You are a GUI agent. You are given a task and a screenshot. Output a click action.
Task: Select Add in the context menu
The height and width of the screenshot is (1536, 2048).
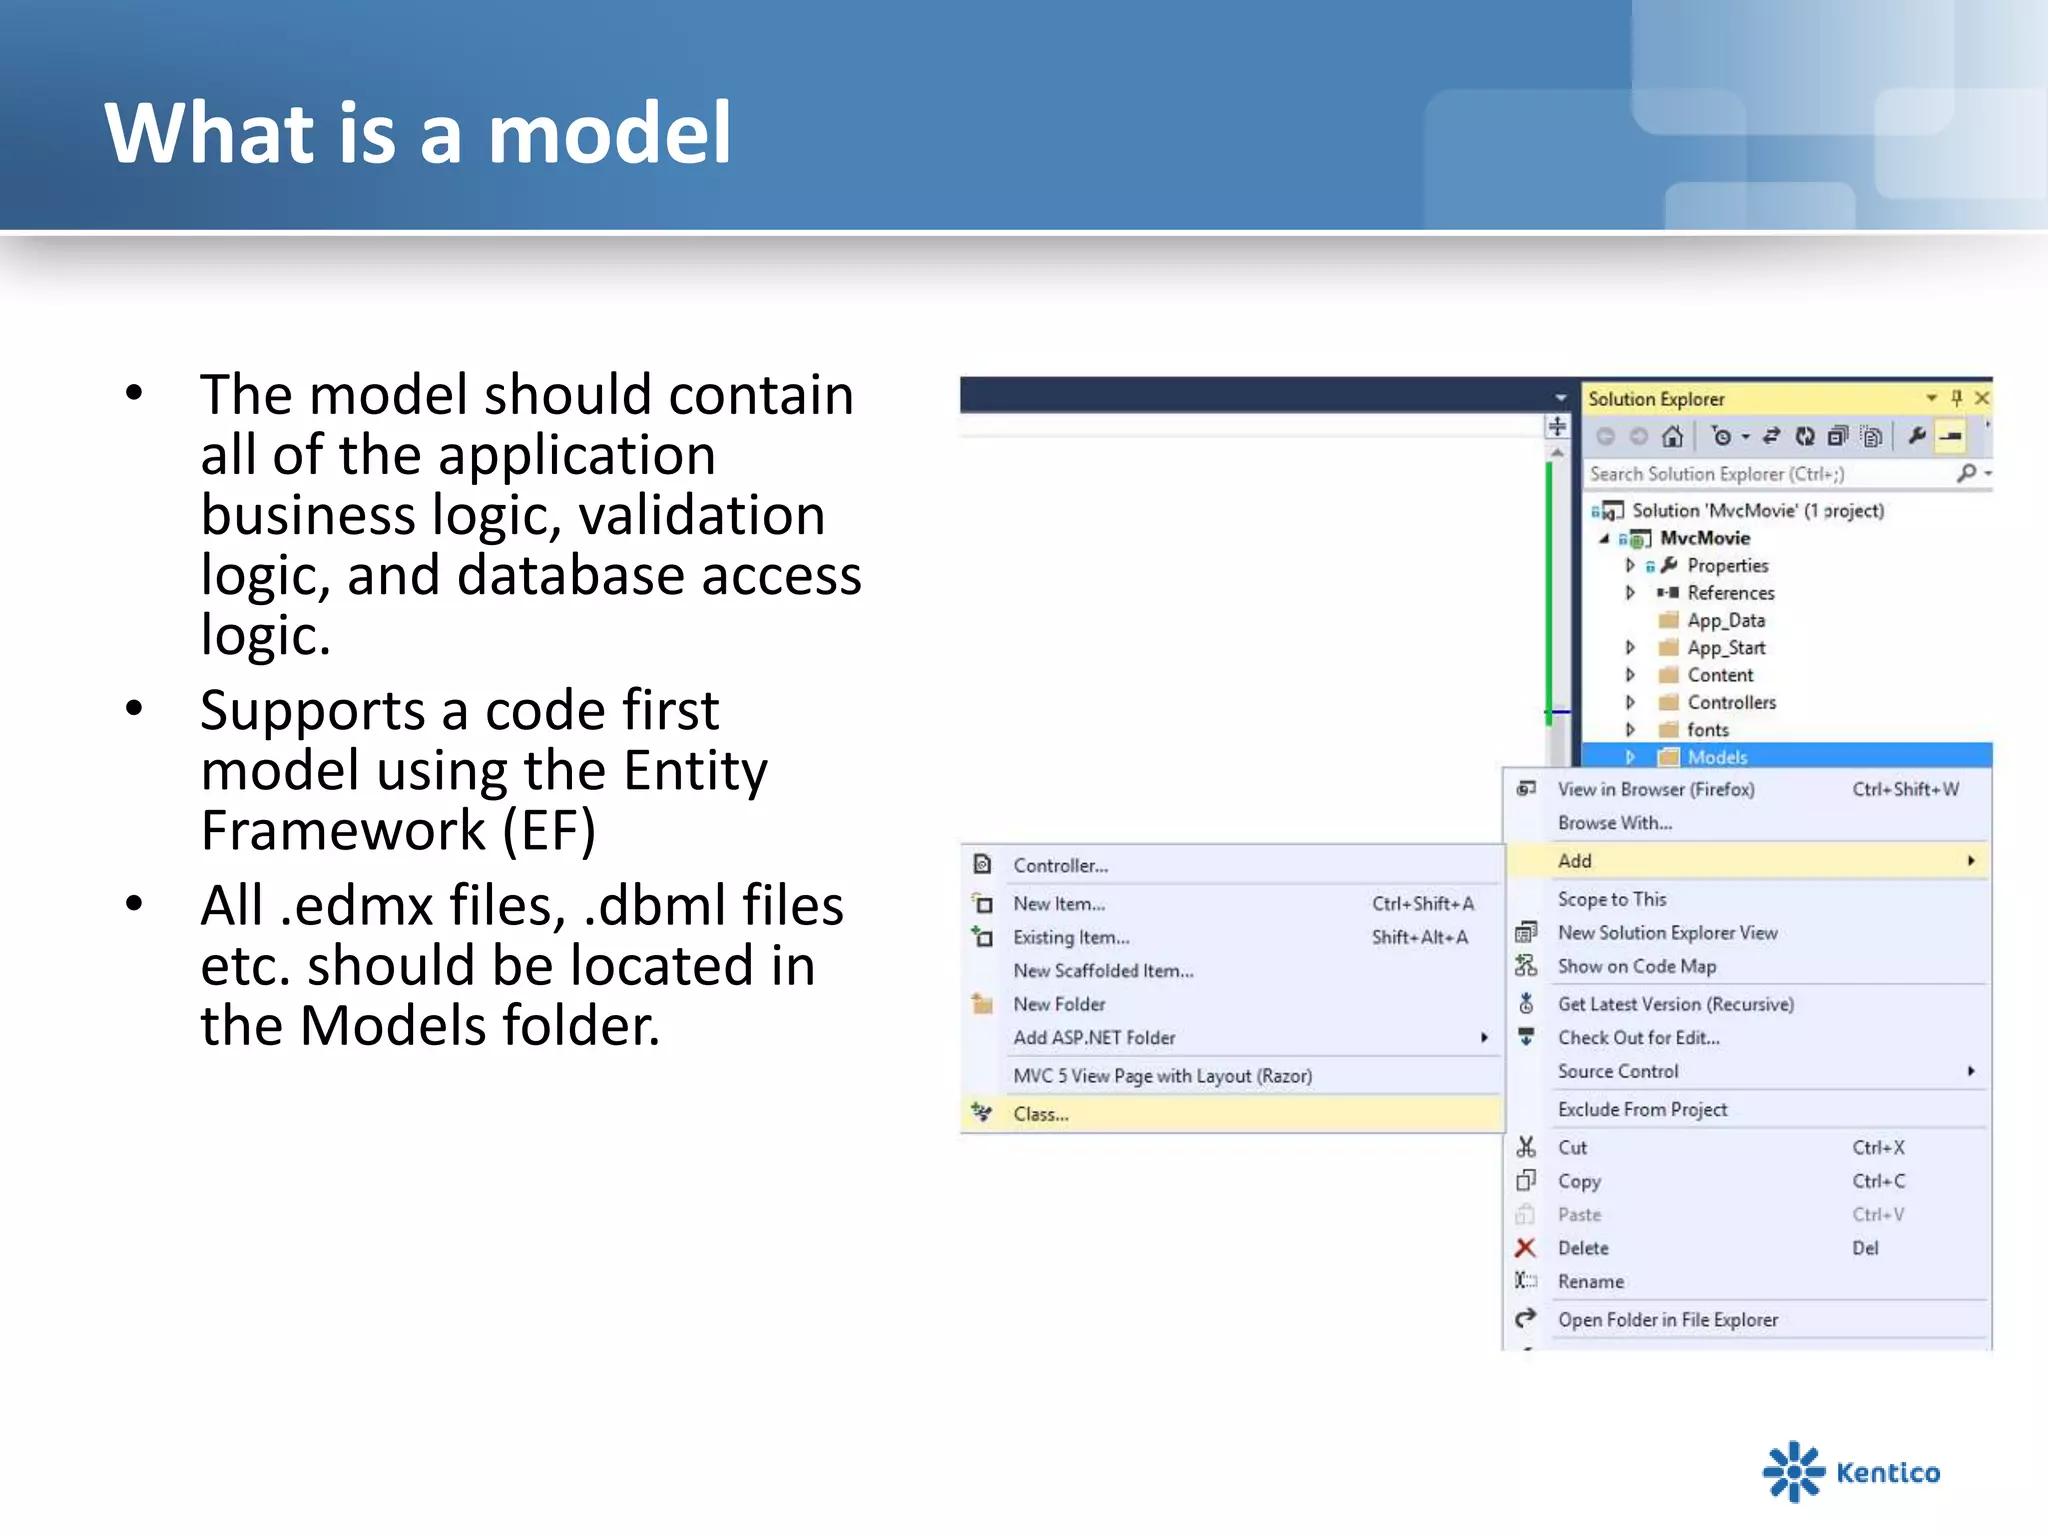[x=1576, y=861]
